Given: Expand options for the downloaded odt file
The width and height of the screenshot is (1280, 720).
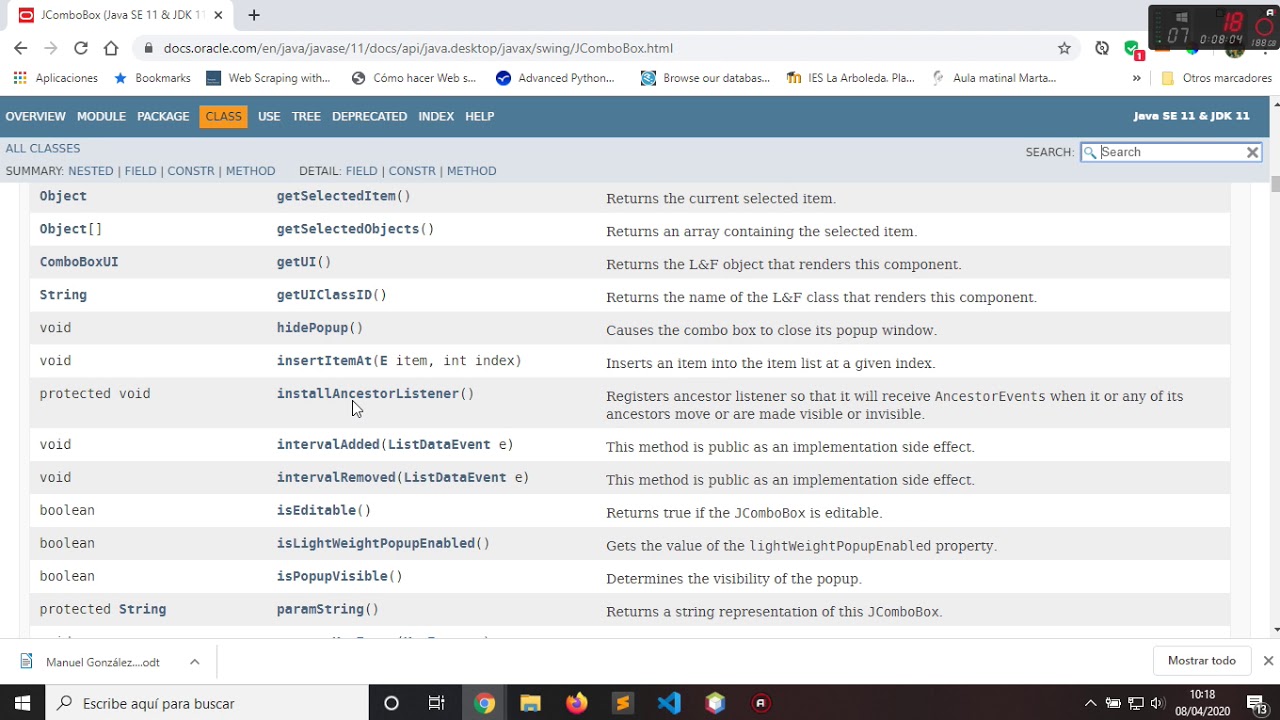Looking at the screenshot, I should [x=195, y=662].
